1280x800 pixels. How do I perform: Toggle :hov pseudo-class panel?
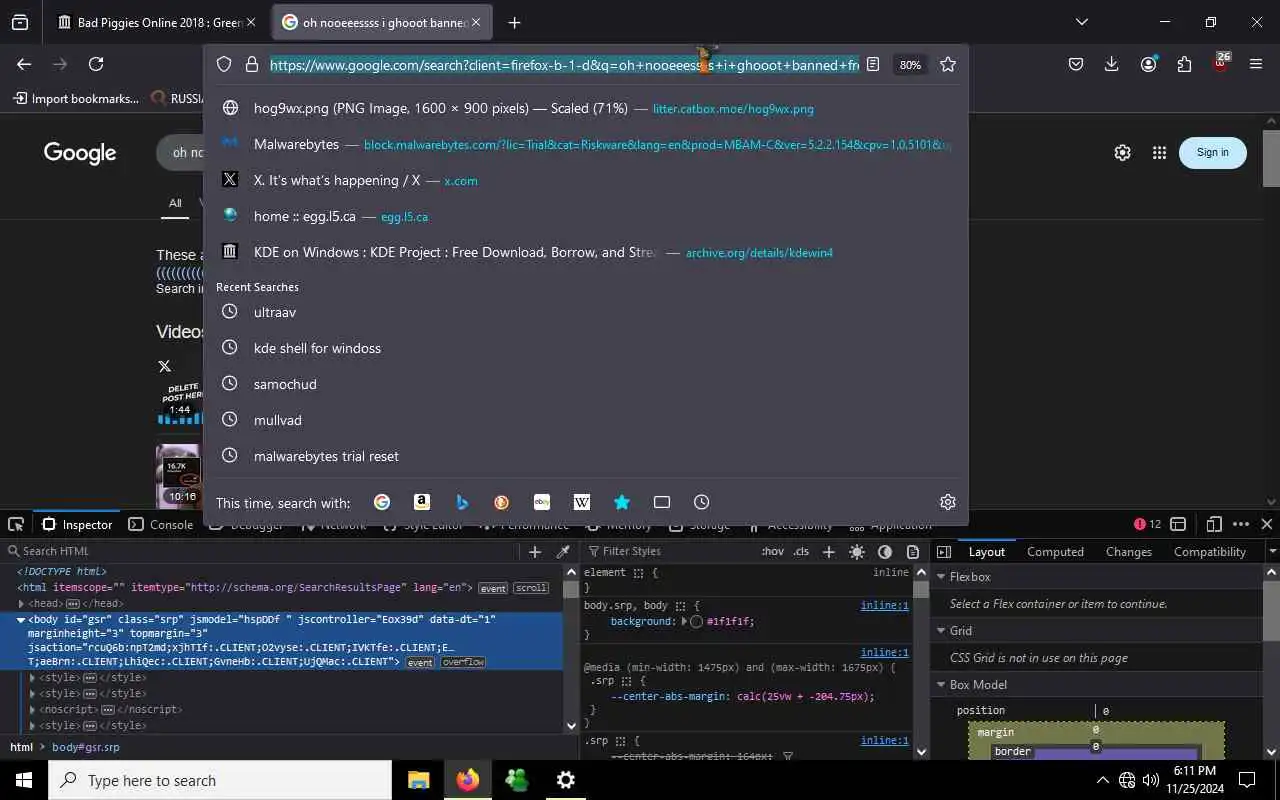coord(773,551)
